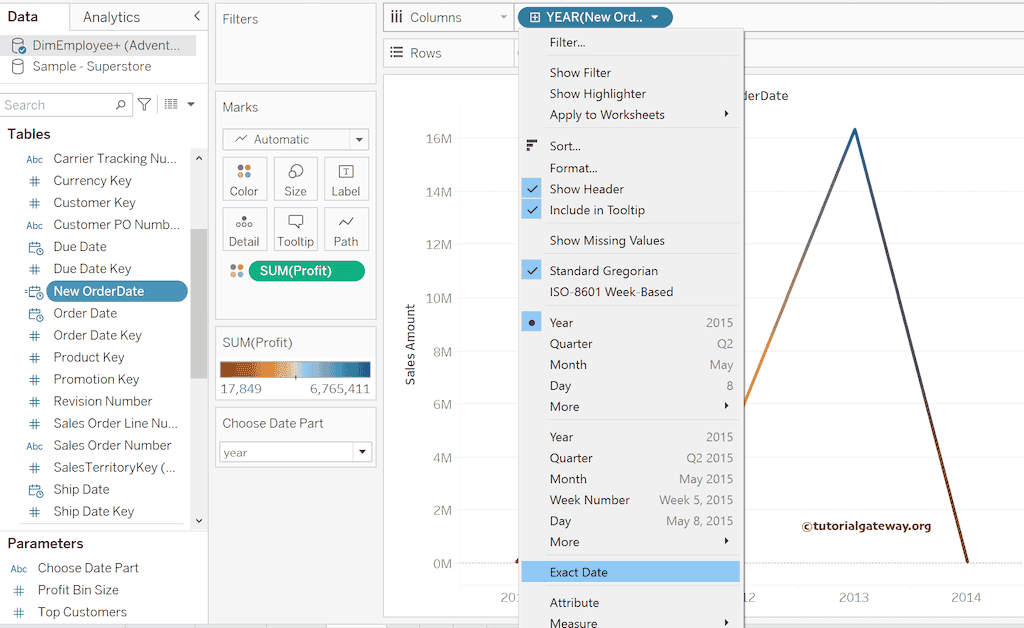This screenshot has height=628, width=1024.
Task: Switch to the Analytics tab
Action: [x=111, y=17]
